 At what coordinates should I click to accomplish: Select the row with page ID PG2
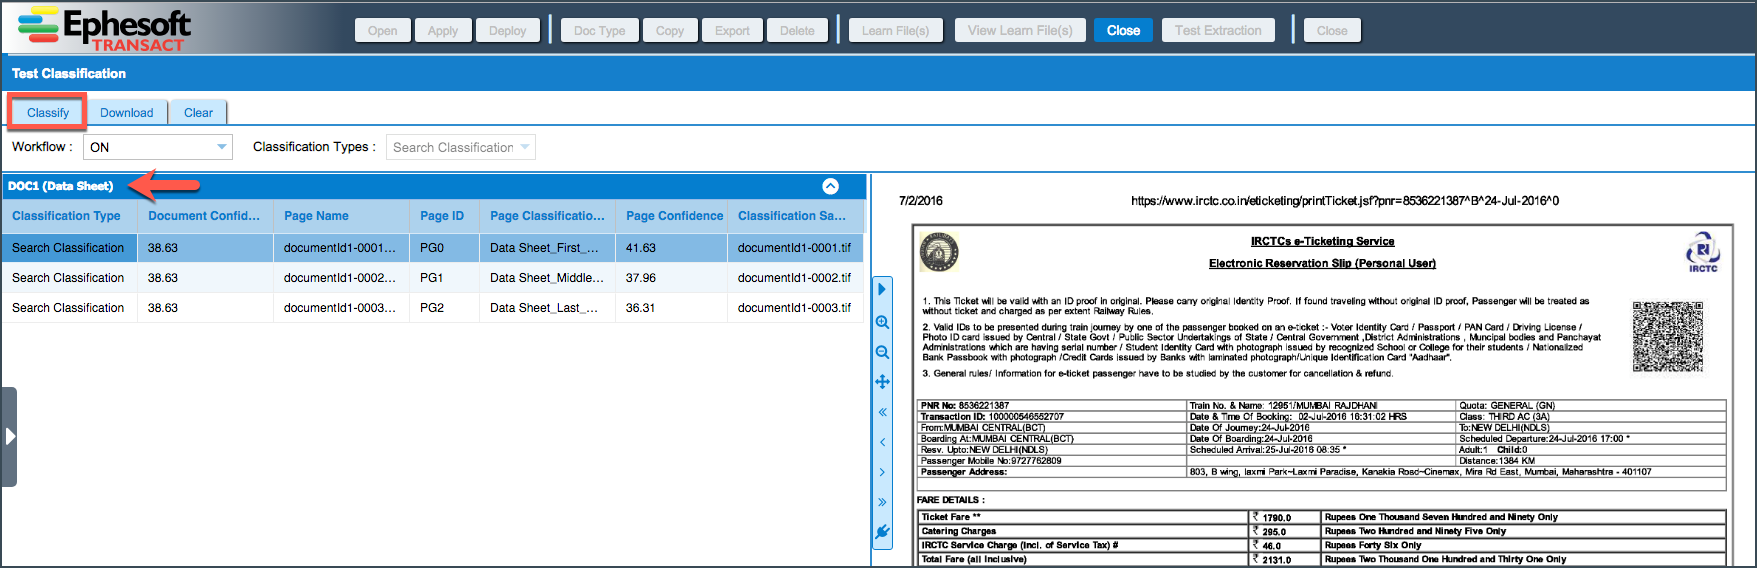pyautogui.click(x=432, y=308)
